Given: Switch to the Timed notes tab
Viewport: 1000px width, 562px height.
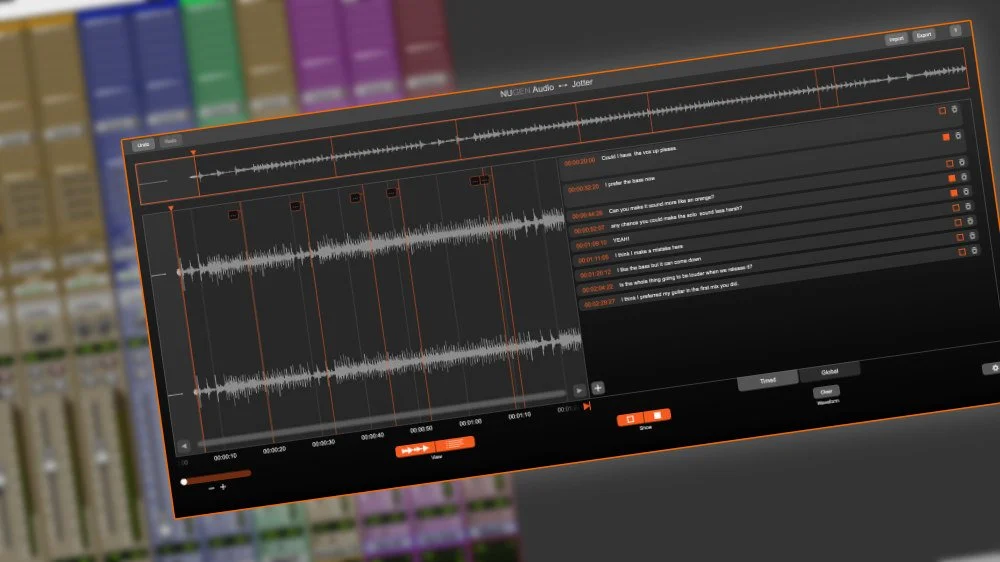Looking at the screenshot, I should [768, 381].
